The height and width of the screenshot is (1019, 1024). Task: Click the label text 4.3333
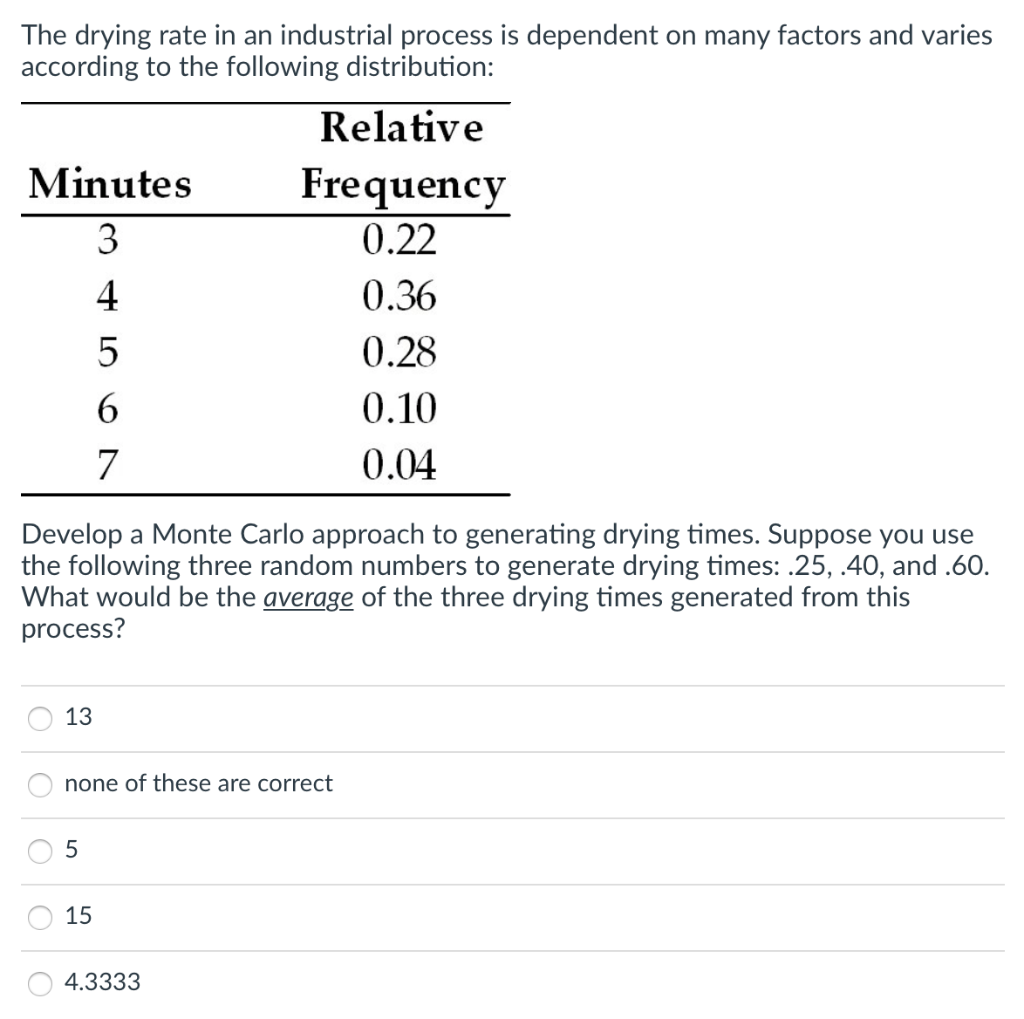click(x=99, y=982)
